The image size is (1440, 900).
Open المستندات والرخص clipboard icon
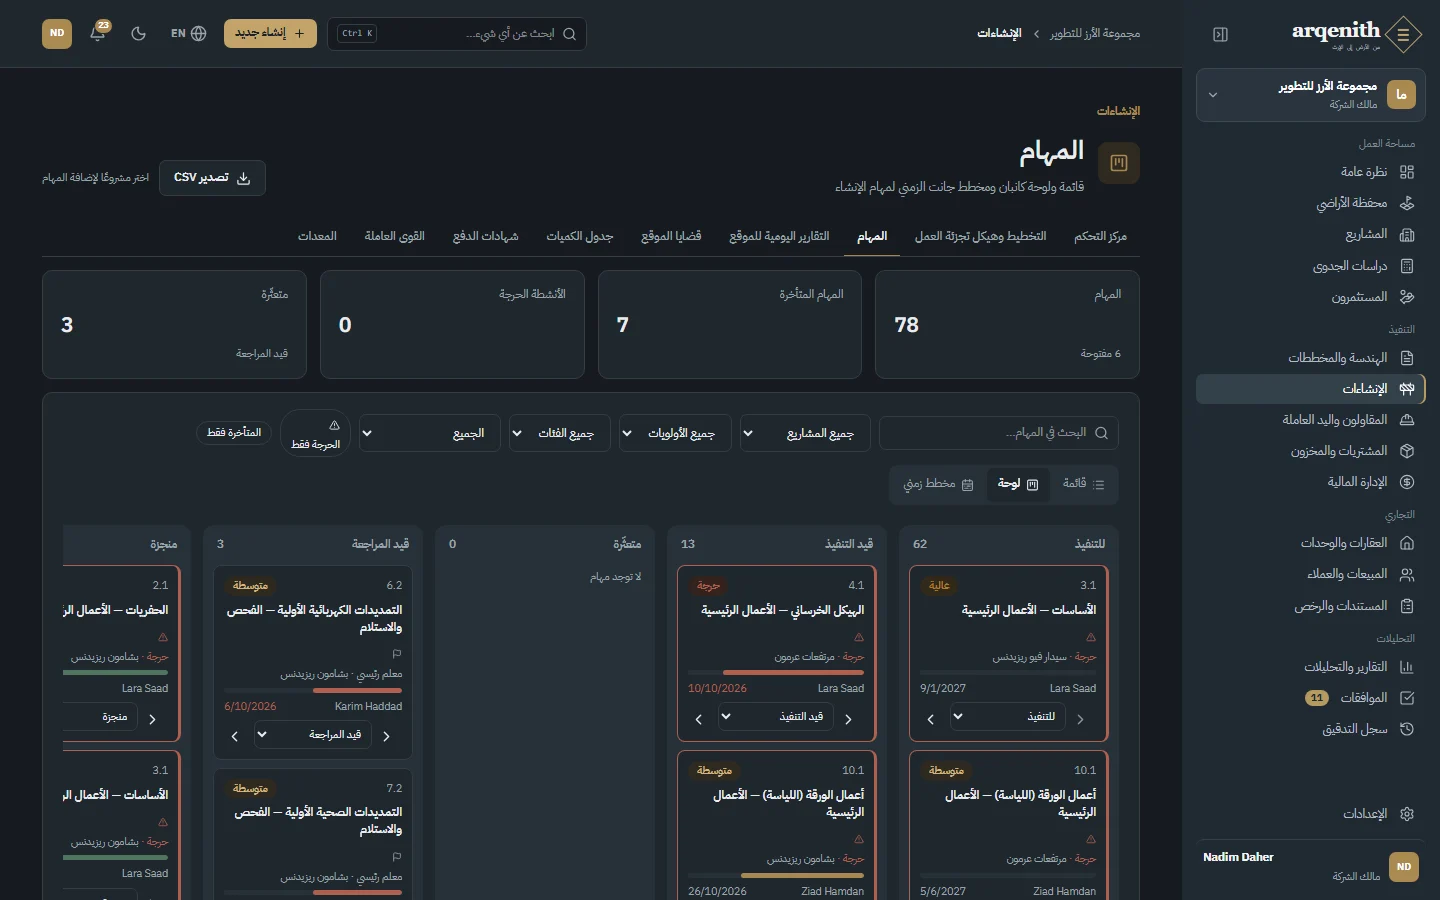[1407, 606]
